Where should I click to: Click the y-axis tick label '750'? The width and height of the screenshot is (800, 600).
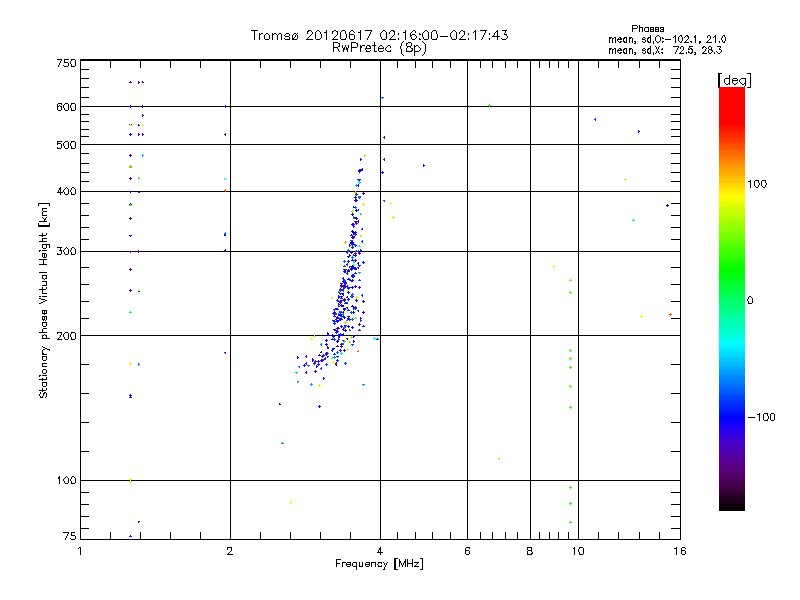tap(66, 63)
